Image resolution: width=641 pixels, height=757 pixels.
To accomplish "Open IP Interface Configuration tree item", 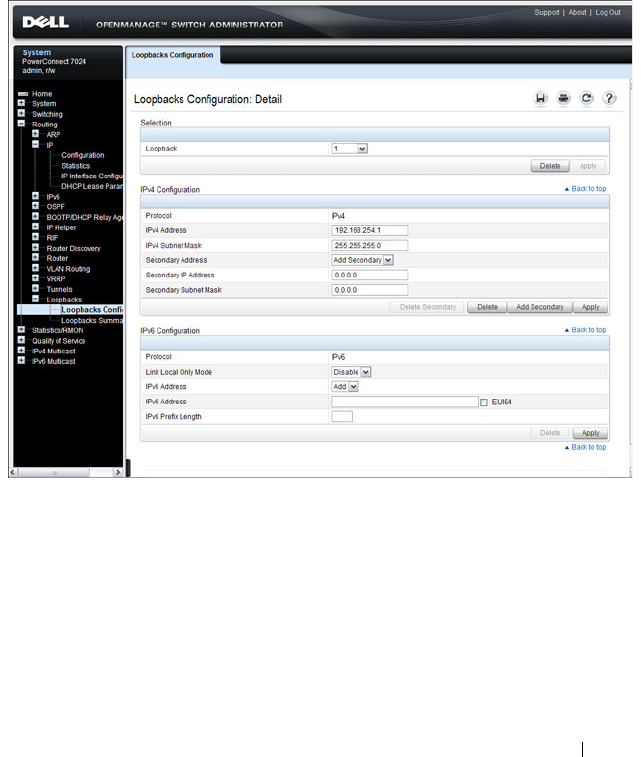I will tap(92, 176).
